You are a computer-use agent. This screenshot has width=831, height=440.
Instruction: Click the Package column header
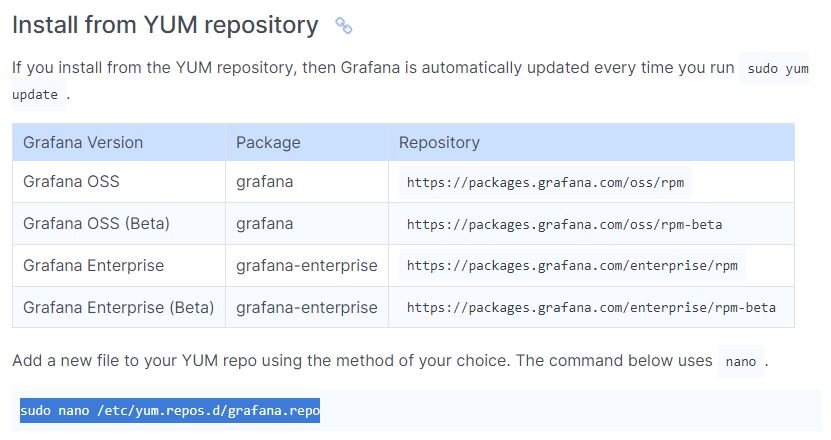point(268,142)
